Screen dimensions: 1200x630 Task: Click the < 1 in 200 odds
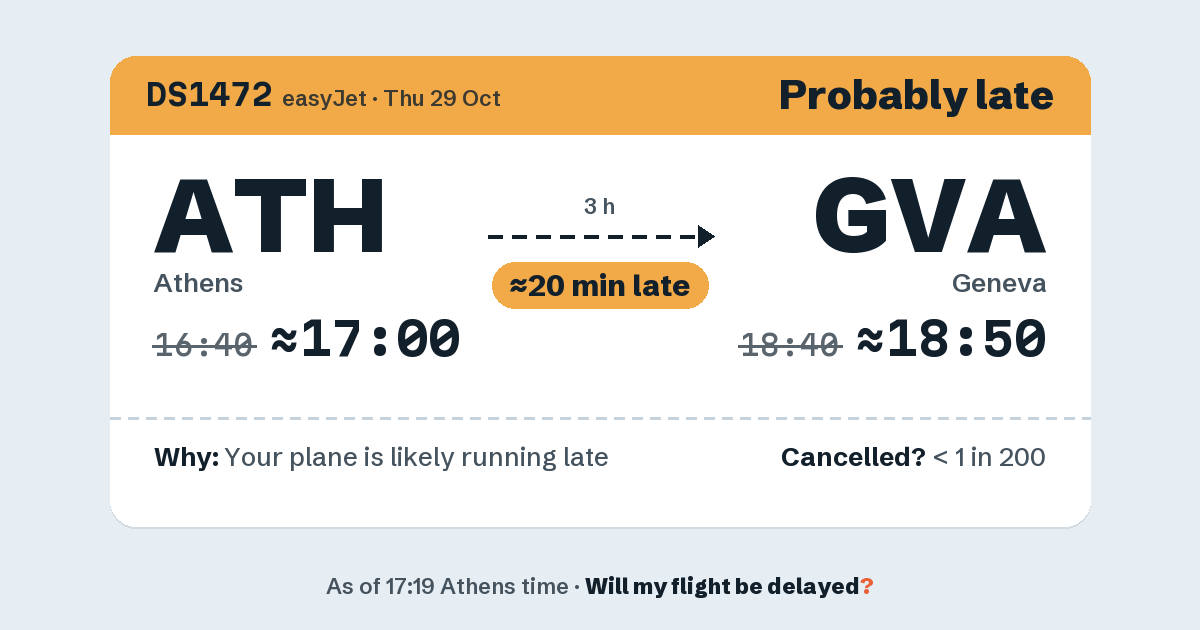coord(989,458)
